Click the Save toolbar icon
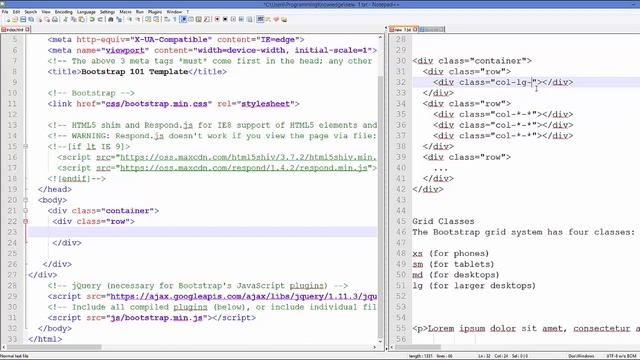Screen dimensions: 640x360 (x=23, y=19)
